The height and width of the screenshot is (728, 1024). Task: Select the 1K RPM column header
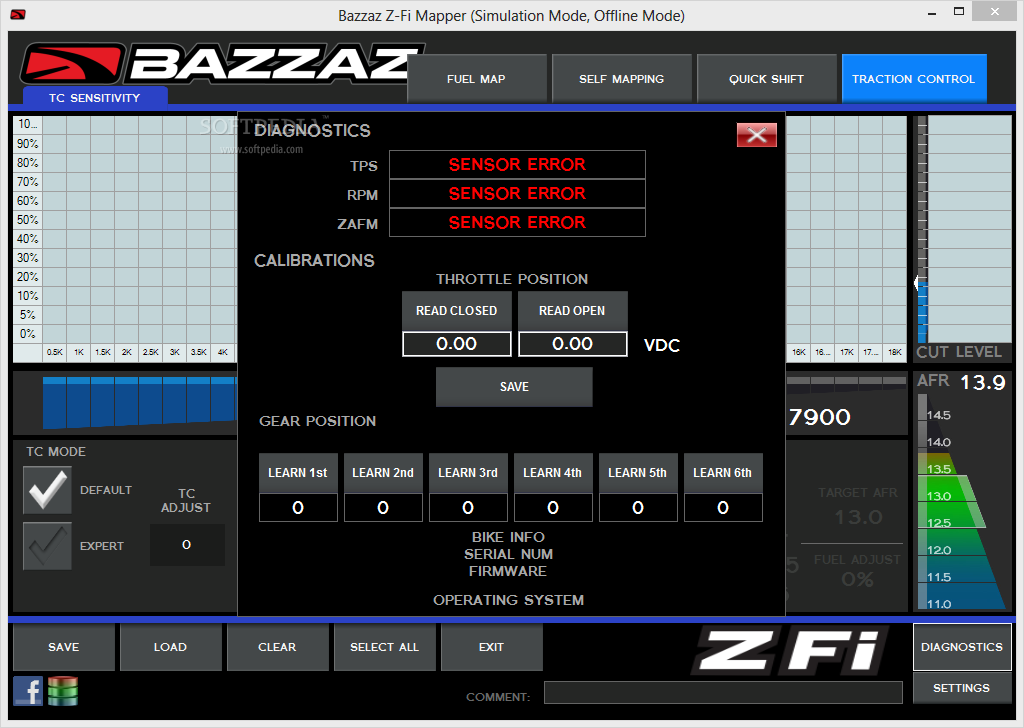pos(79,352)
